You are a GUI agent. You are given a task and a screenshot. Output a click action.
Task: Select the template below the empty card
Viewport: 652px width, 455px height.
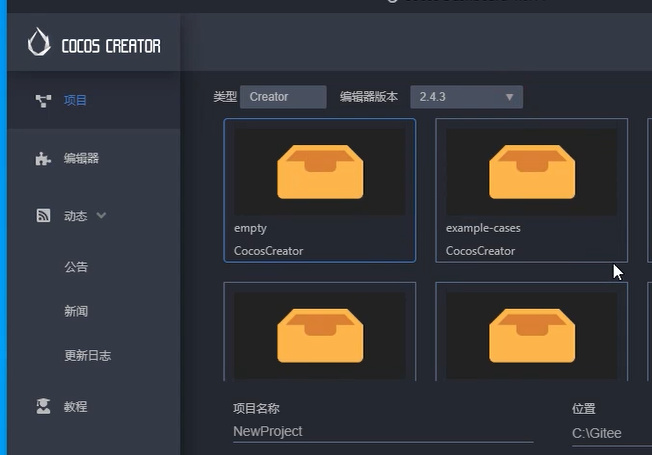tap(319, 331)
